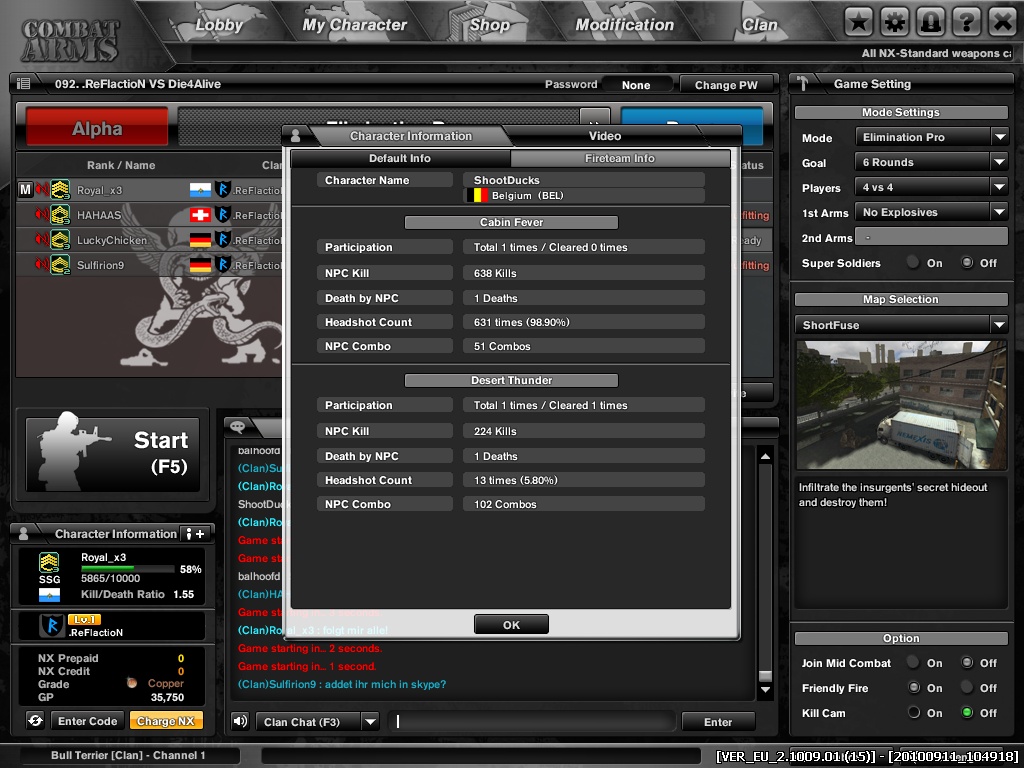
Task: Click the alert siren icon in the top bar
Action: tap(931, 23)
